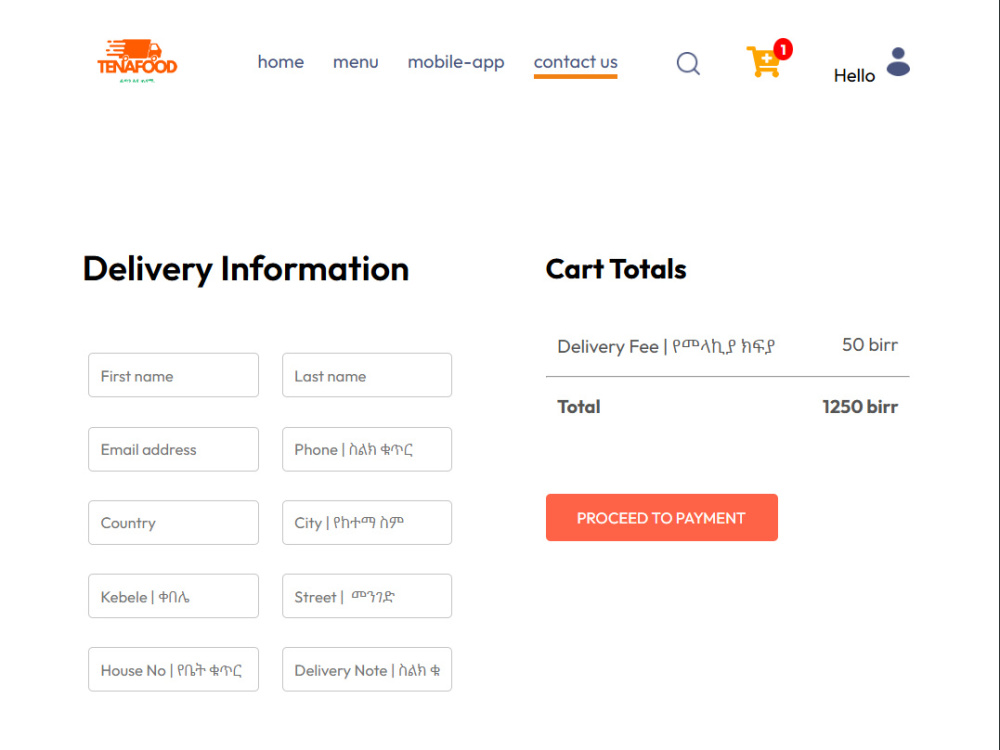Click the 50 birr fee value
This screenshot has width=1000, height=750.
[x=869, y=344]
